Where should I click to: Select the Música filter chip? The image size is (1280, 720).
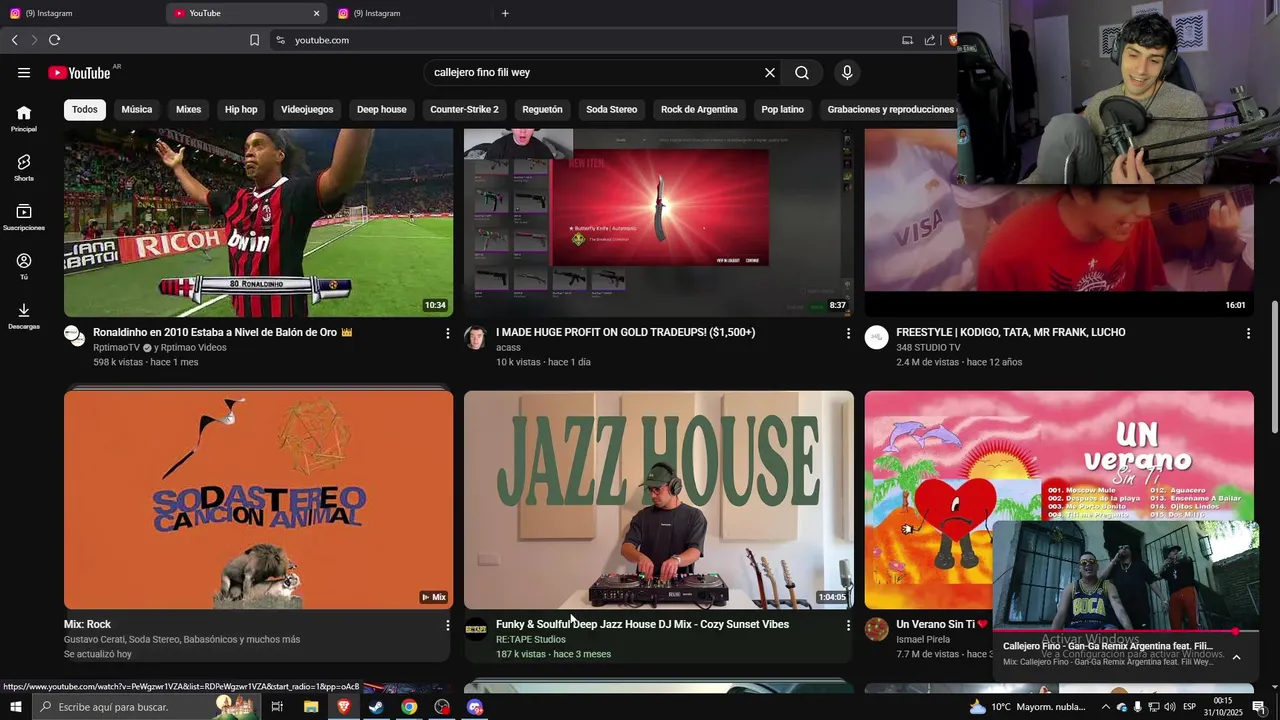(x=137, y=109)
